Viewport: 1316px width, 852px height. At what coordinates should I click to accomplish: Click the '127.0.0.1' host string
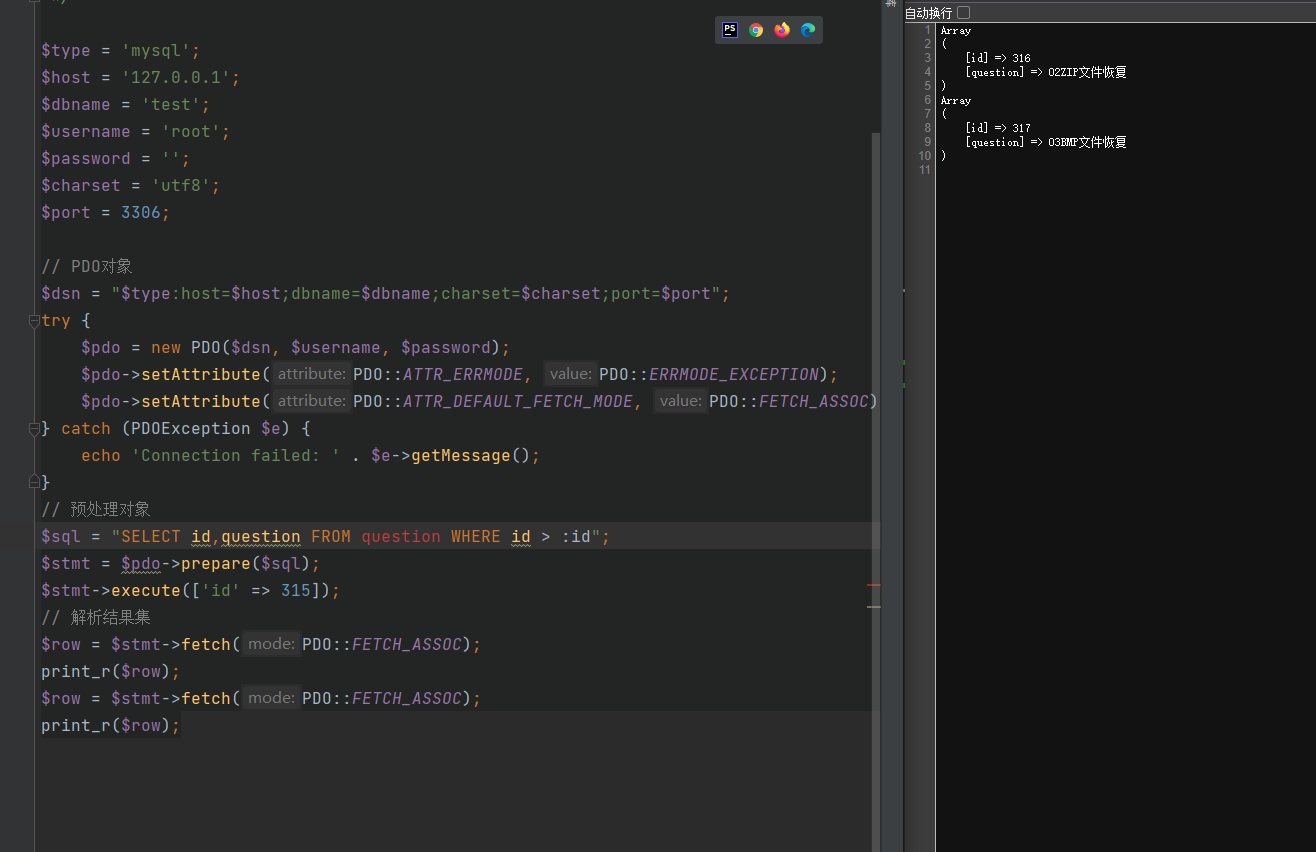point(176,77)
